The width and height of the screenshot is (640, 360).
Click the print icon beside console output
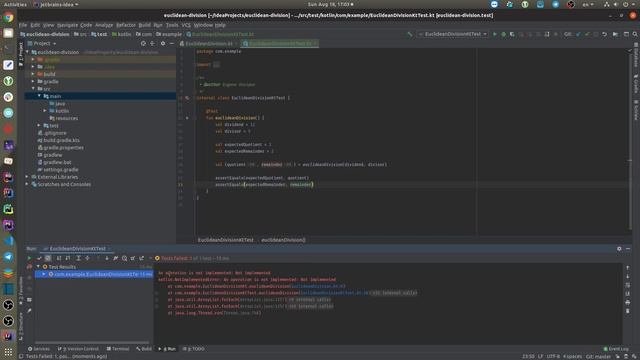627,302
